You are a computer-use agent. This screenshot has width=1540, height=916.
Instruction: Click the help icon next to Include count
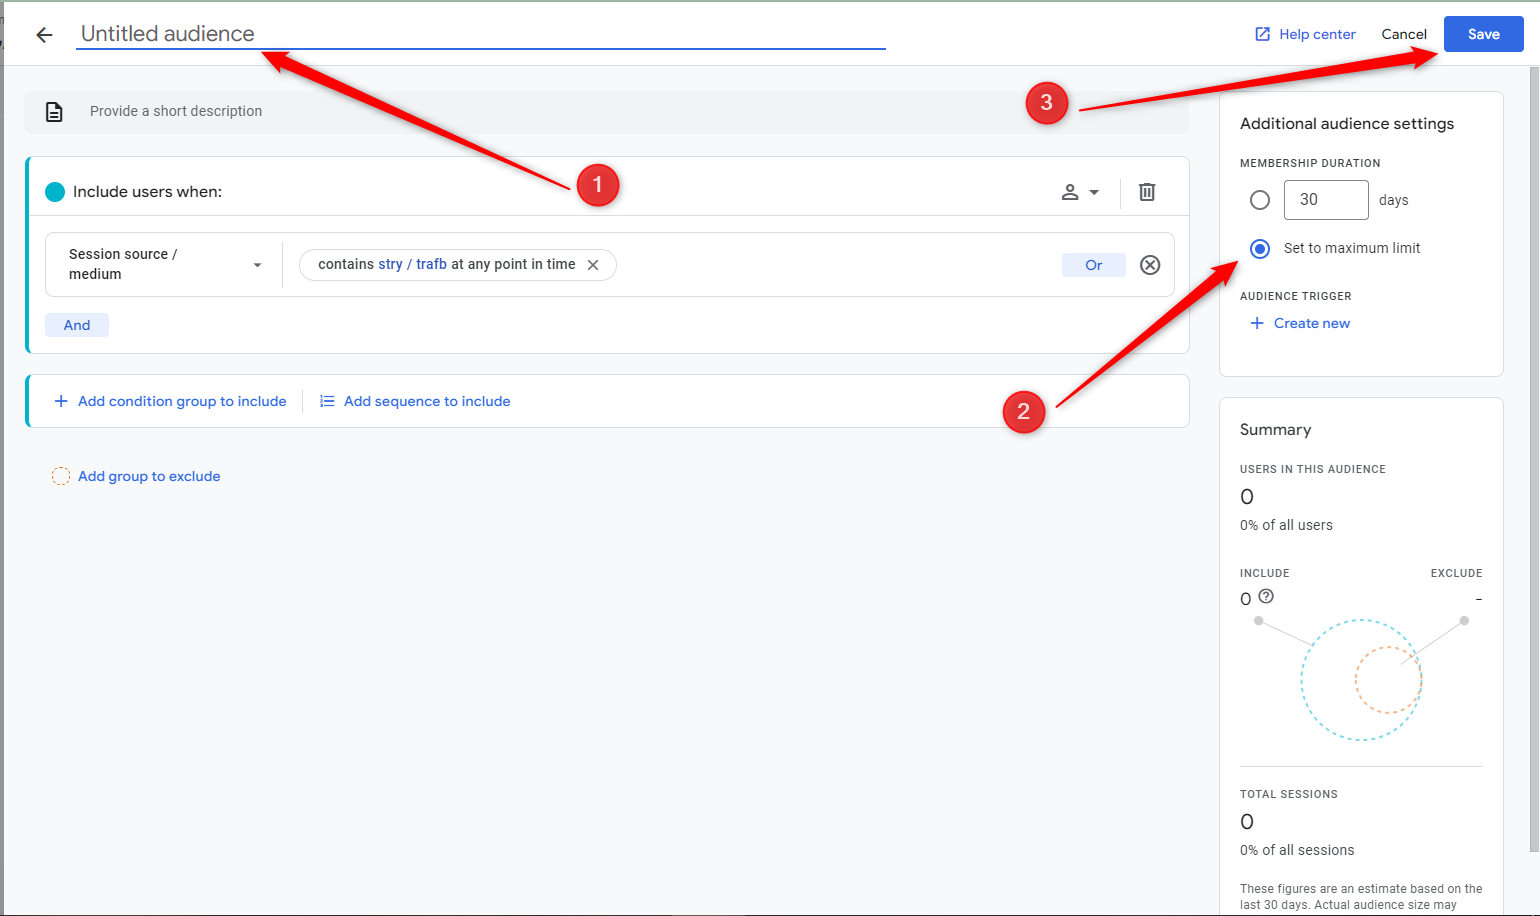click(1266, 597)
